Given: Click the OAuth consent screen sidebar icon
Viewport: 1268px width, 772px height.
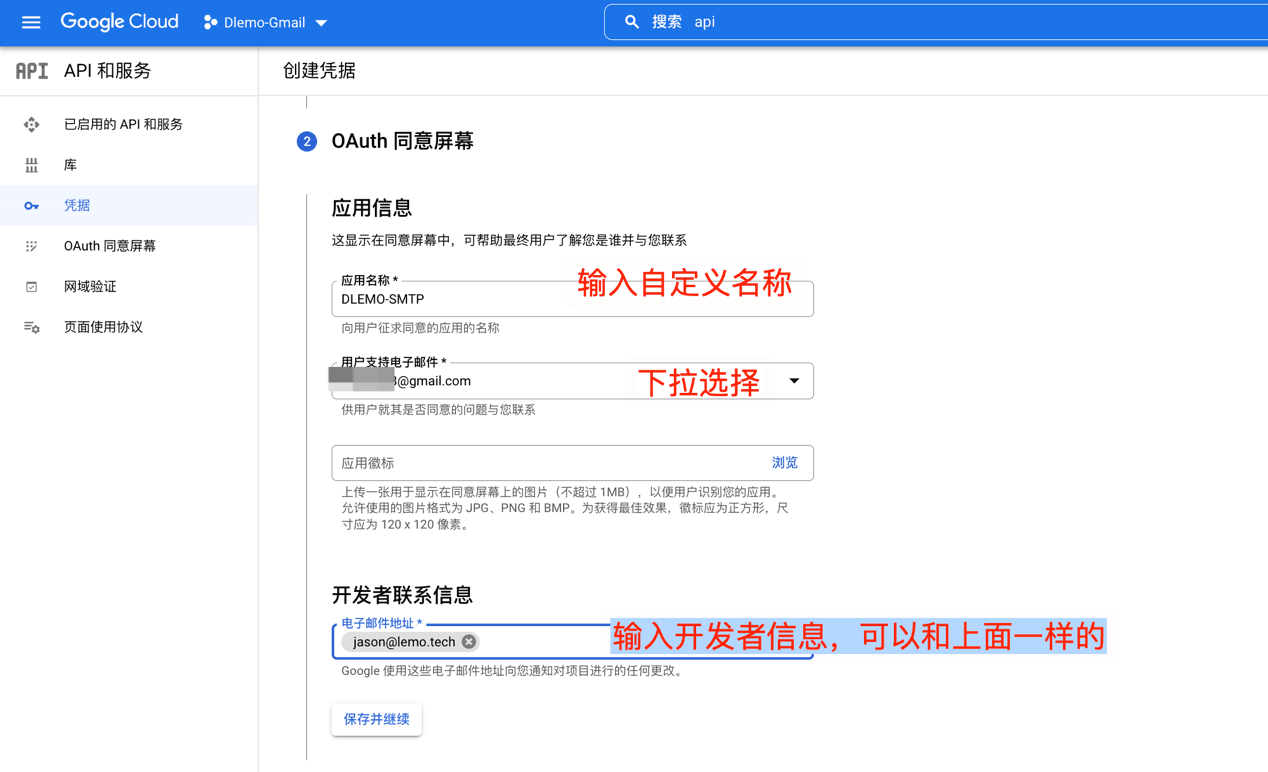Looking at the screenshot, I should pyautogui.click(x=32, y=246).
